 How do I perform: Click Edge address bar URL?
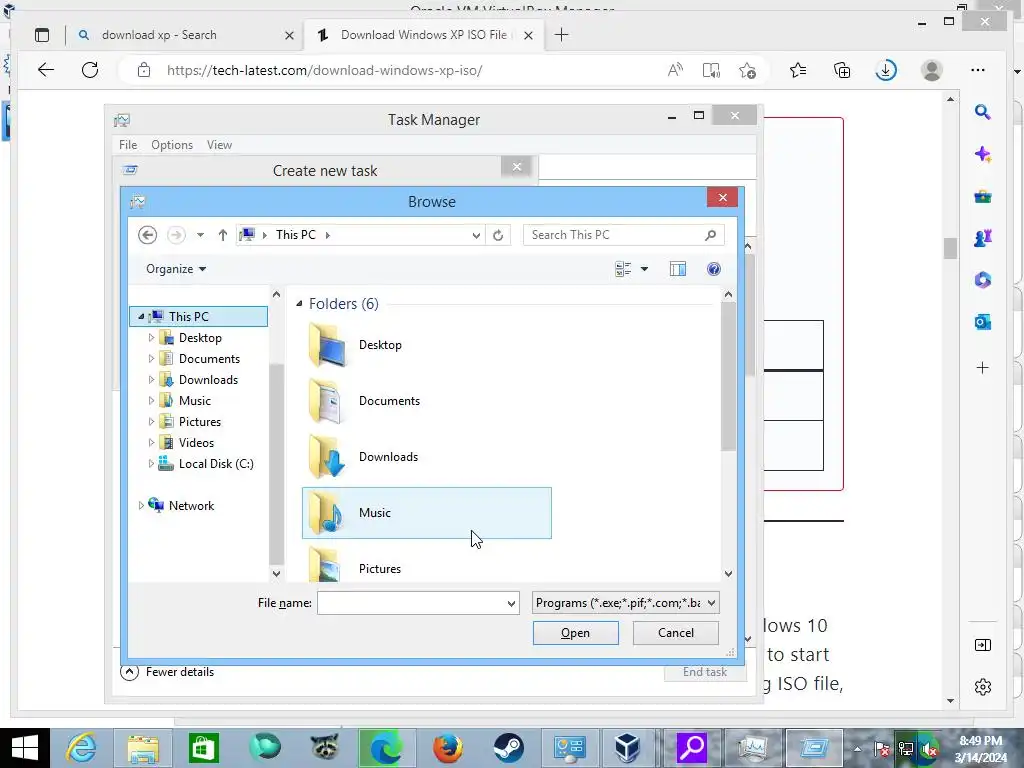click(325, 71)
